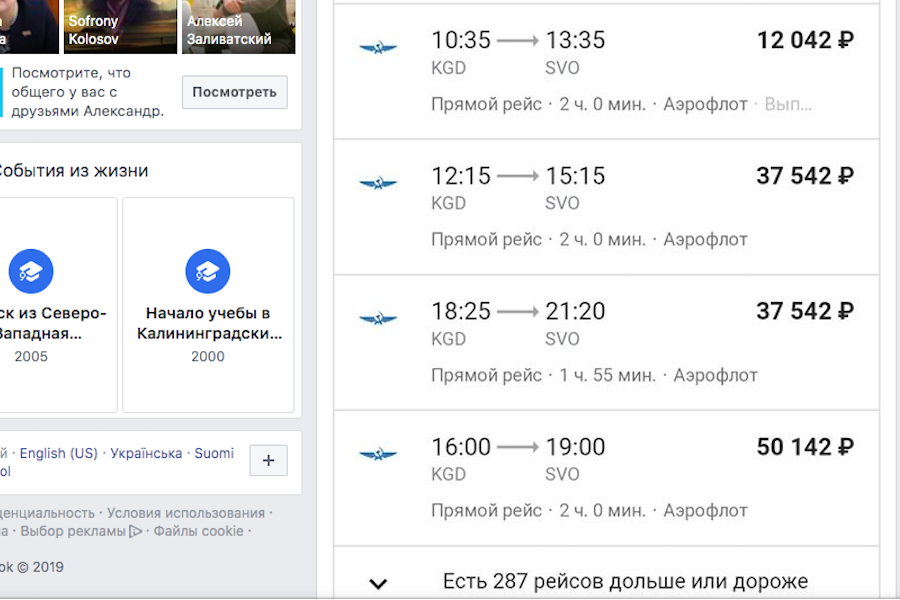Screen dimensions: 900x600
Task: Click Aeroflot logo on 10:35 flight
Action: pos(378,48)
